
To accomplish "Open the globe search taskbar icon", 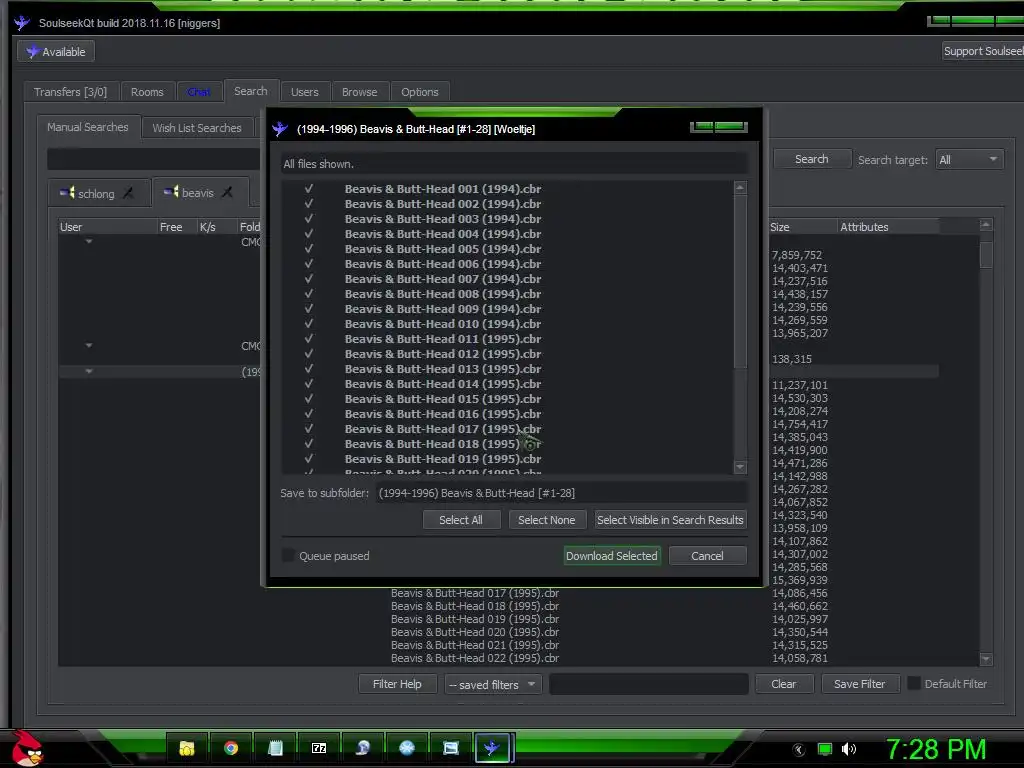I will tap(362, 748).
